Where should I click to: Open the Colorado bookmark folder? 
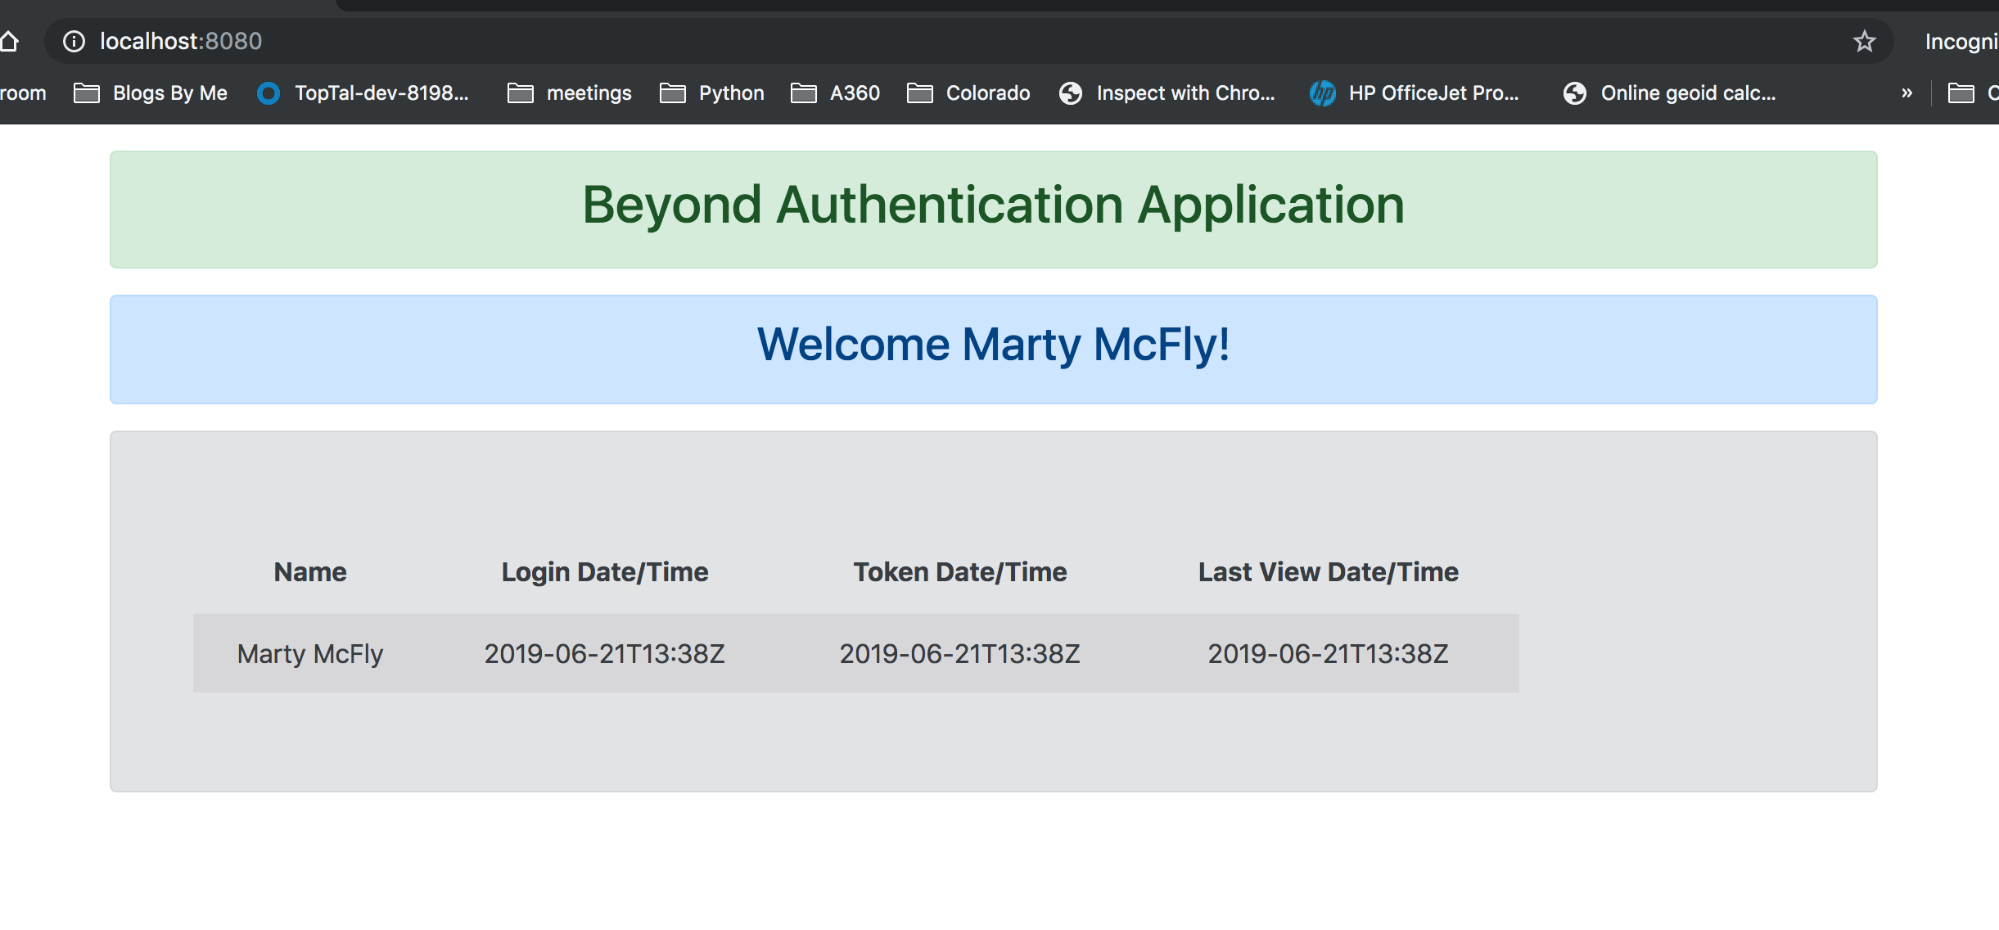tap(969, 93)
